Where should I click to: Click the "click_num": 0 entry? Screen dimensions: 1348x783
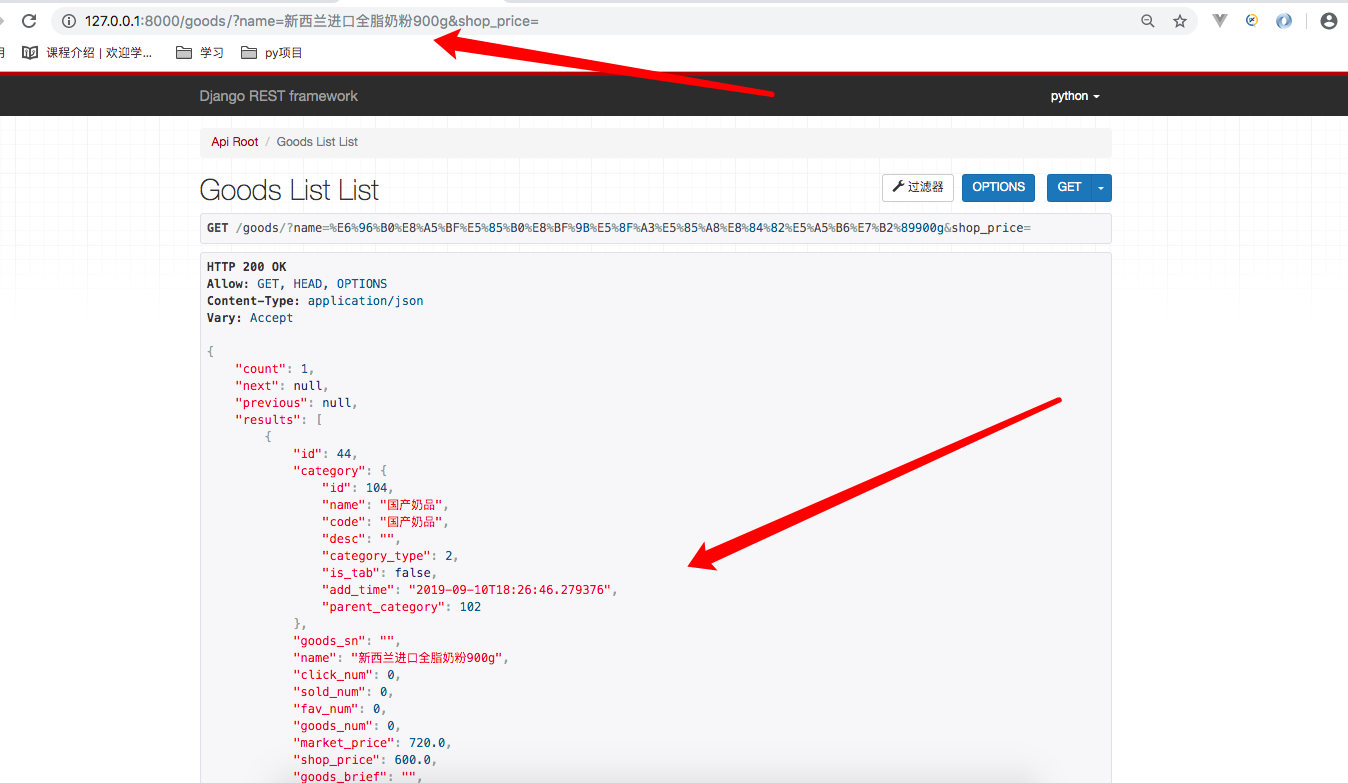pyautogui.click(x=347, y=675)
